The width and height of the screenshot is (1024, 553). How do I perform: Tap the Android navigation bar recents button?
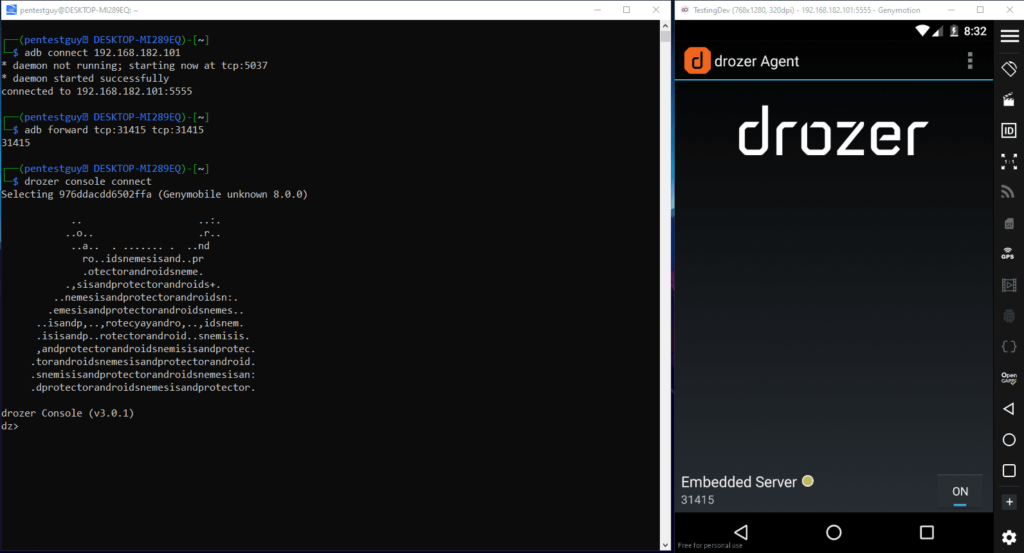point(927,532)
